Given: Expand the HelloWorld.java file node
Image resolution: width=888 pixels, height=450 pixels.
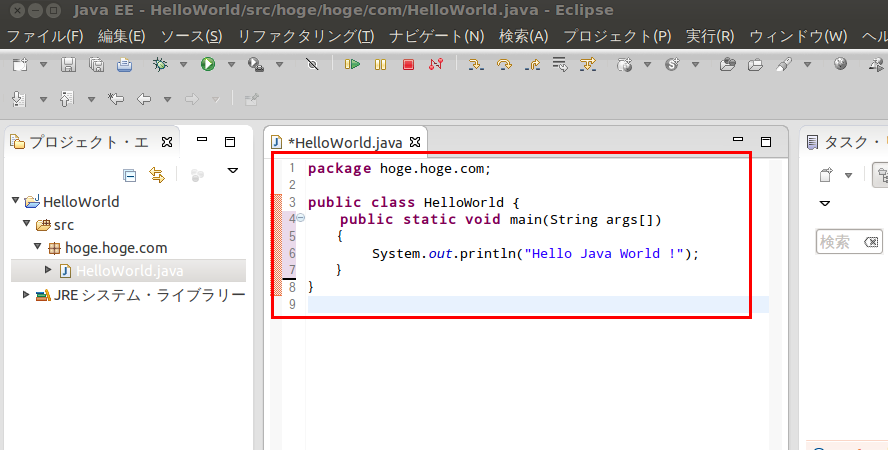Looking at the screenshot, I should tap(49, 270).
